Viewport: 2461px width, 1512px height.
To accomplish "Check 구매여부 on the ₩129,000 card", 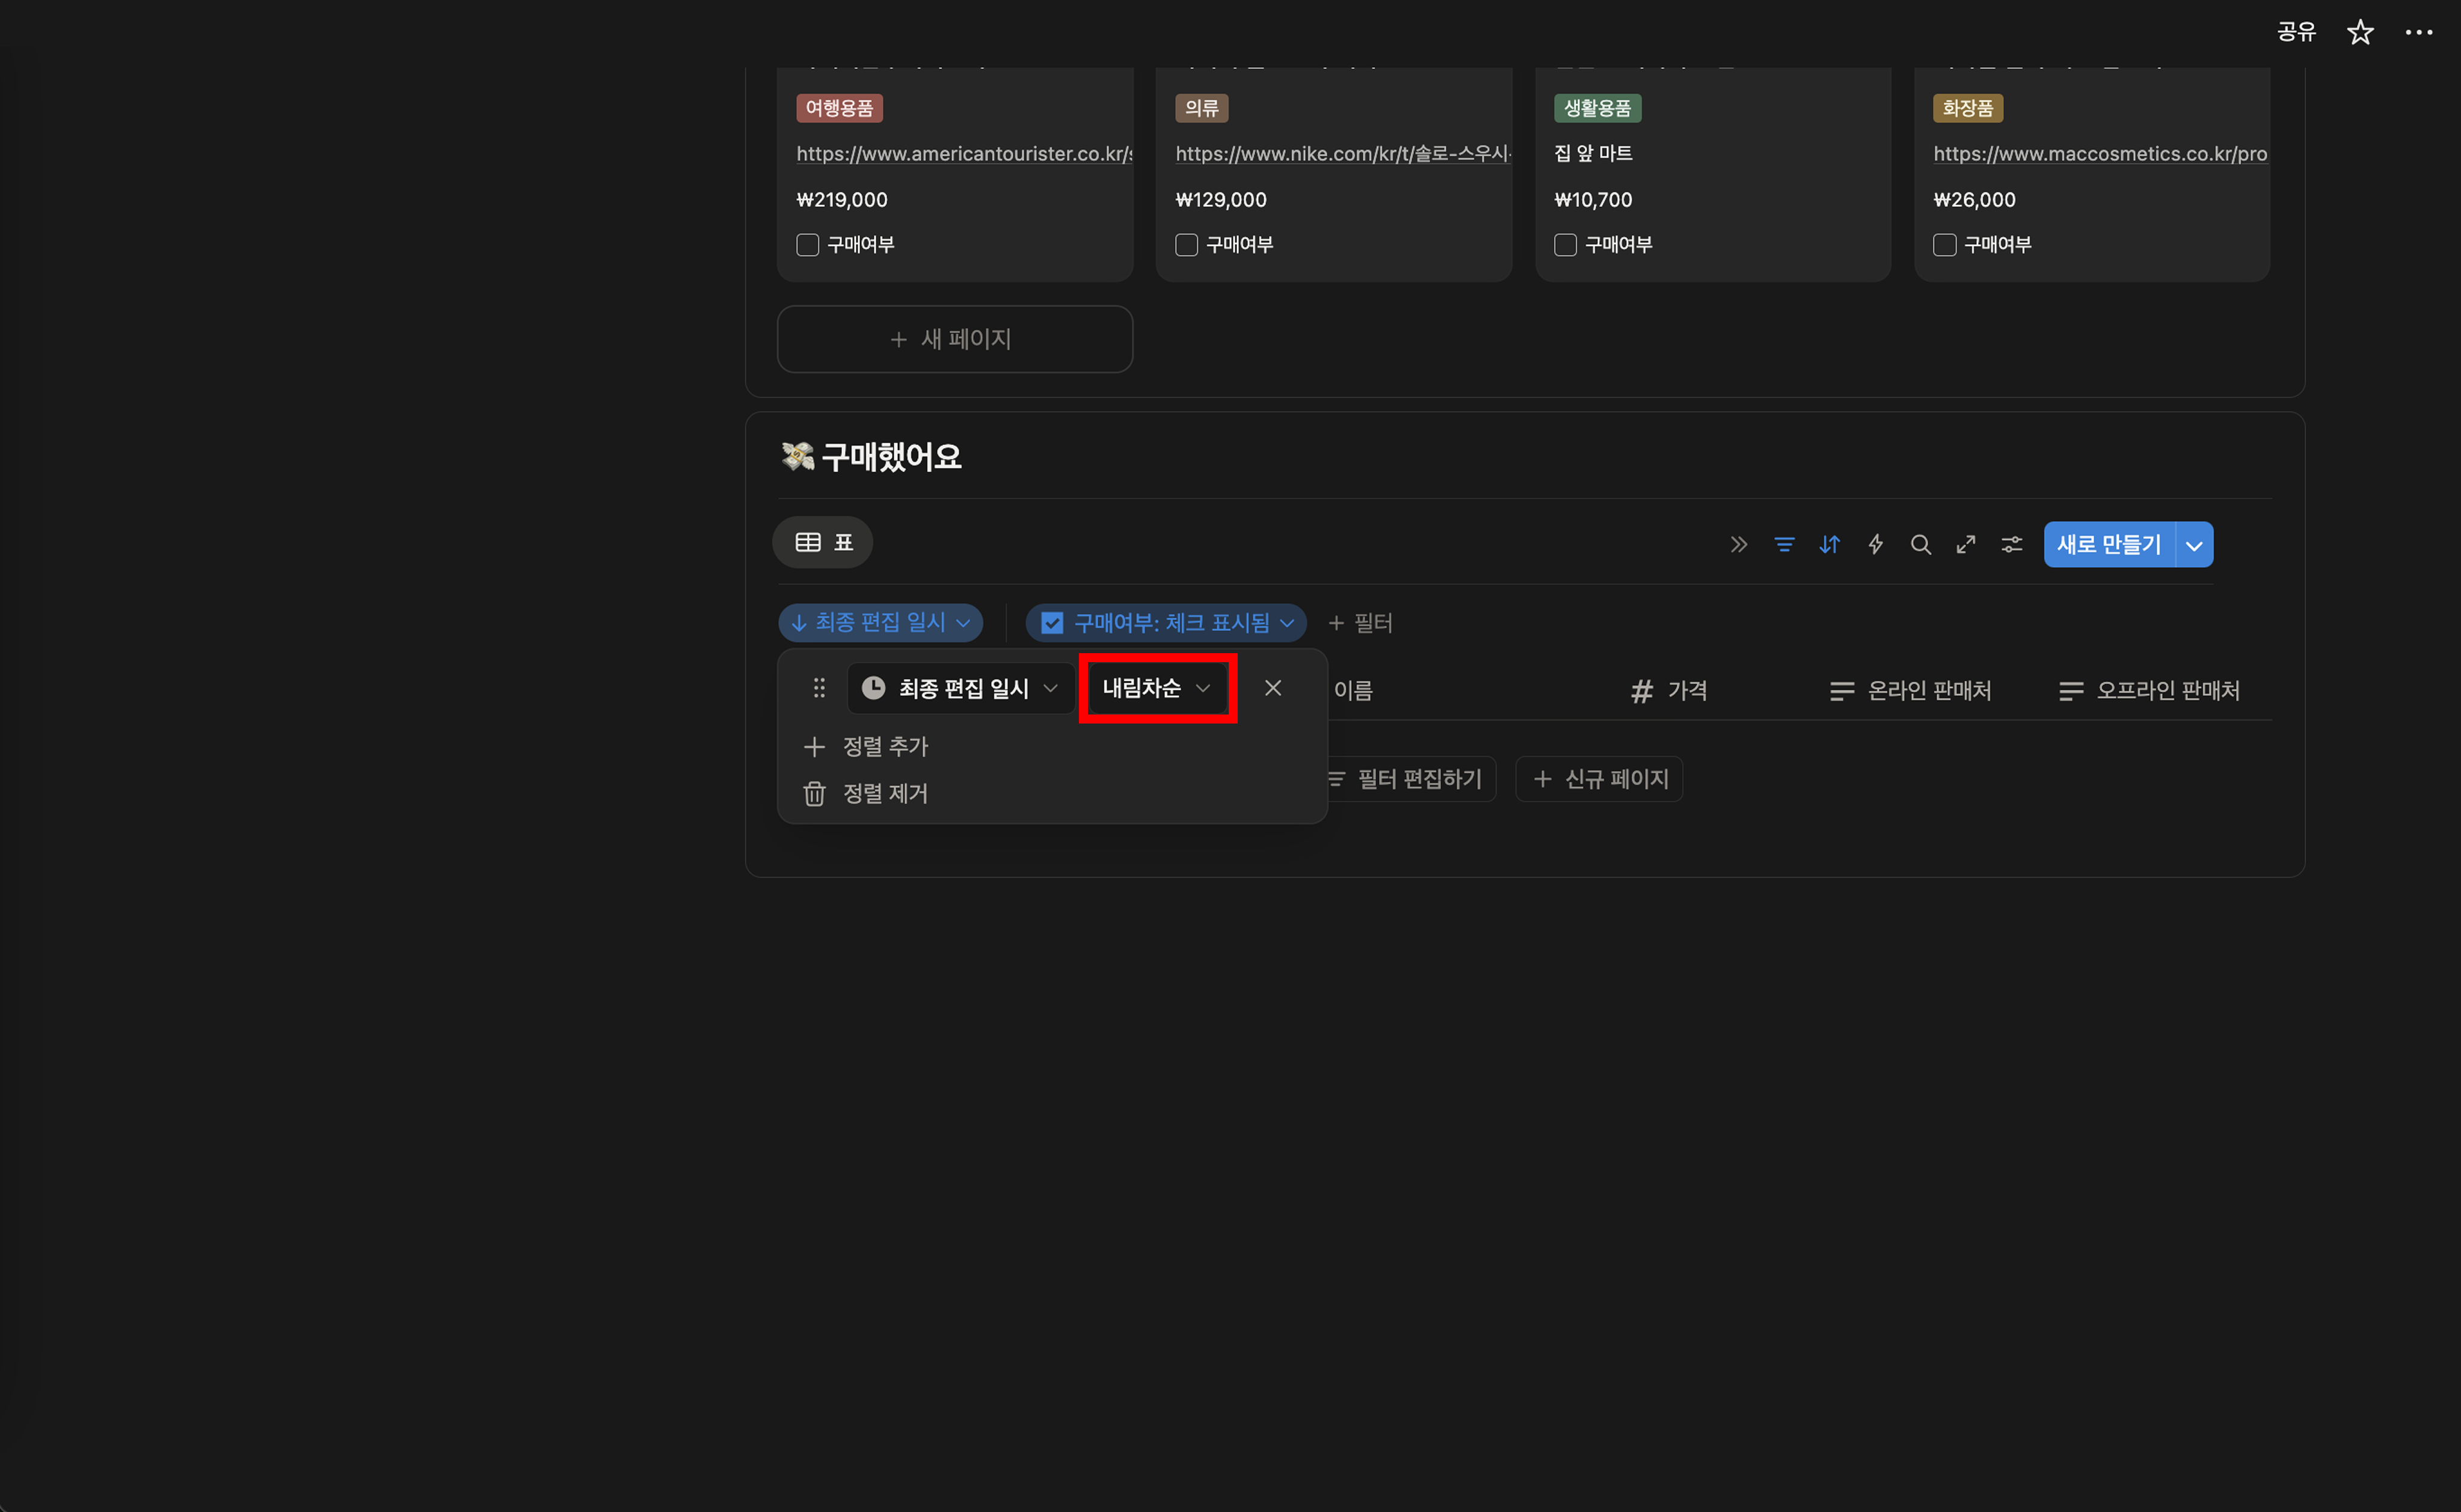I will [x=1187, y=245].
